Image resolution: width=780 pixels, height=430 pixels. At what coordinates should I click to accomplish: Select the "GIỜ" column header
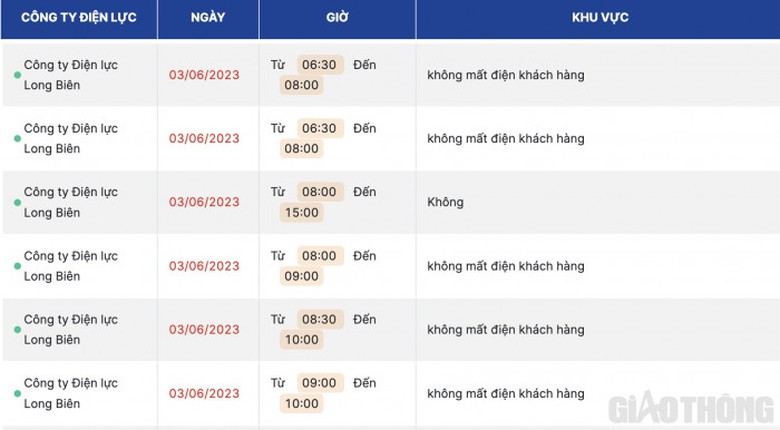337,18
